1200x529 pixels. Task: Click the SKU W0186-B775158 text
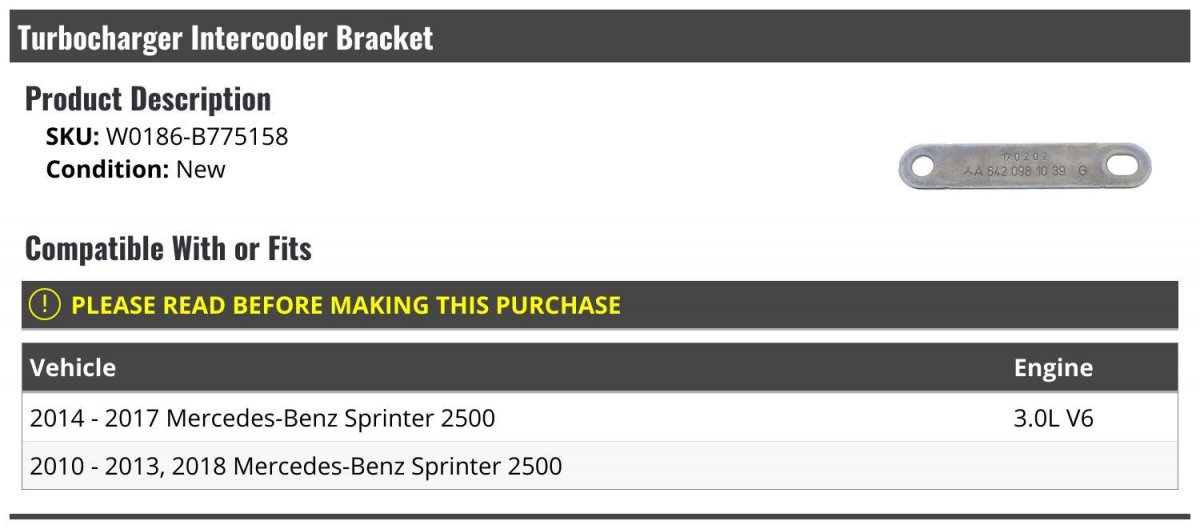click(167, 137)
